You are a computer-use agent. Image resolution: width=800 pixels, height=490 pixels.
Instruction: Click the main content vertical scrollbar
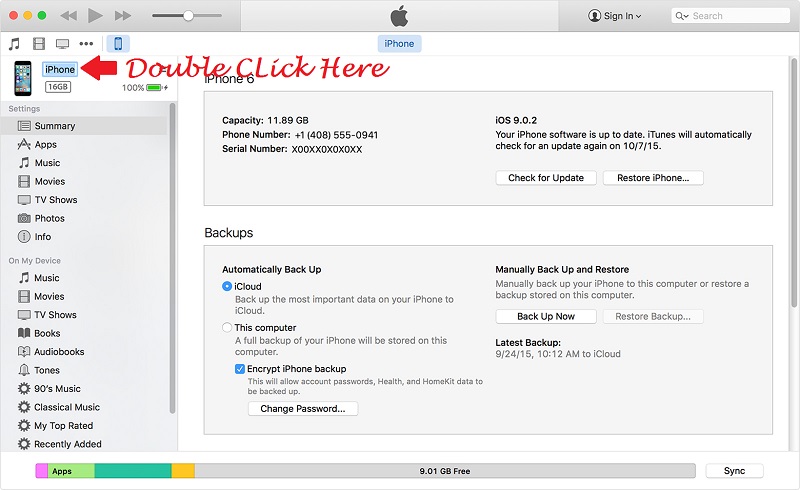[793, 184]
